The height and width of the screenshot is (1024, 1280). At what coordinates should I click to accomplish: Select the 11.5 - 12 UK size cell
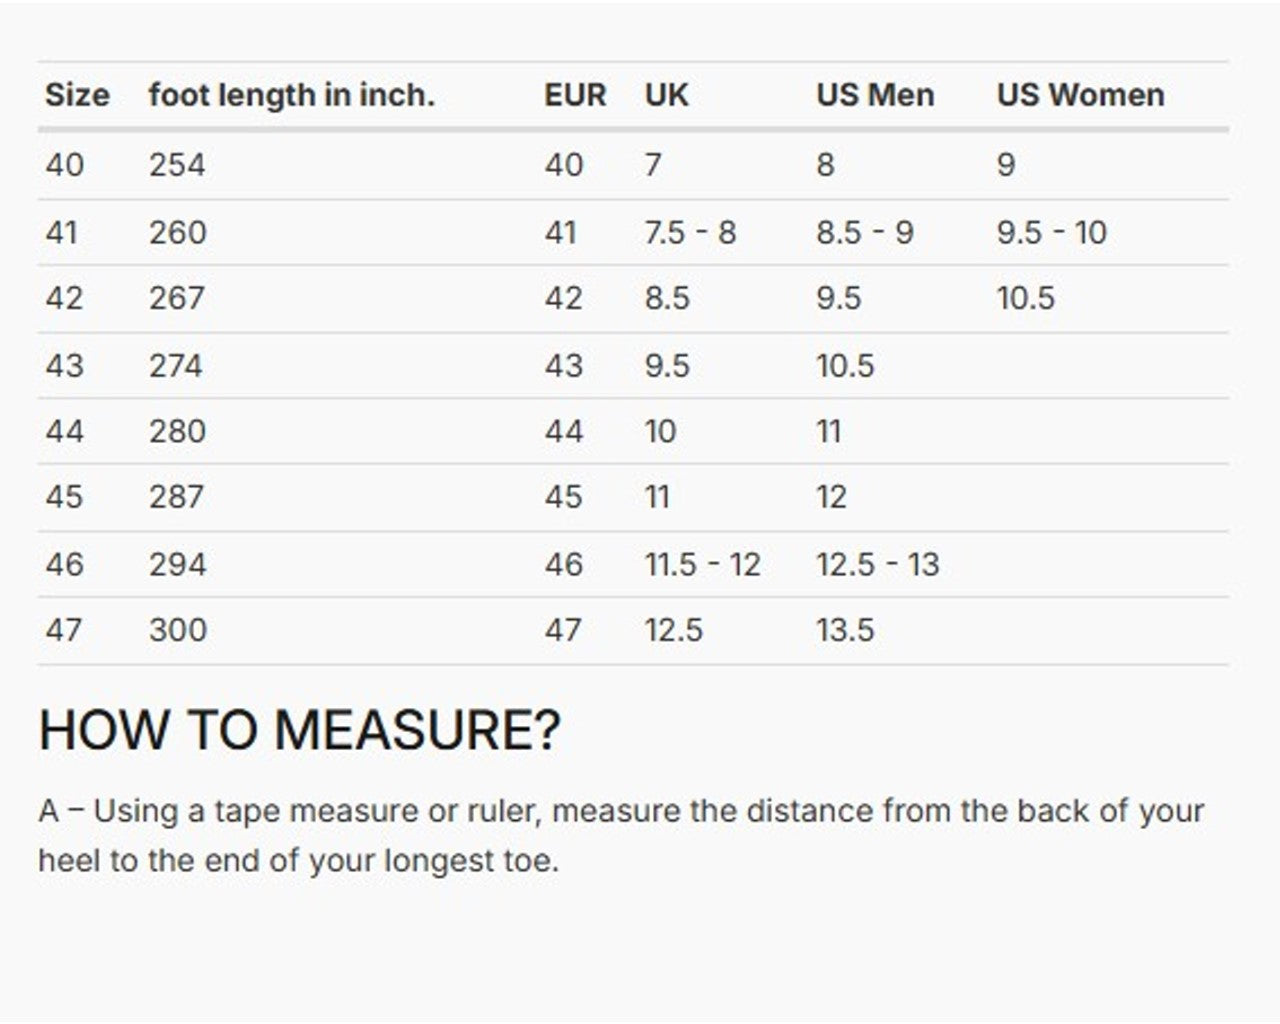pyautogui.click(x=702, y=564)
